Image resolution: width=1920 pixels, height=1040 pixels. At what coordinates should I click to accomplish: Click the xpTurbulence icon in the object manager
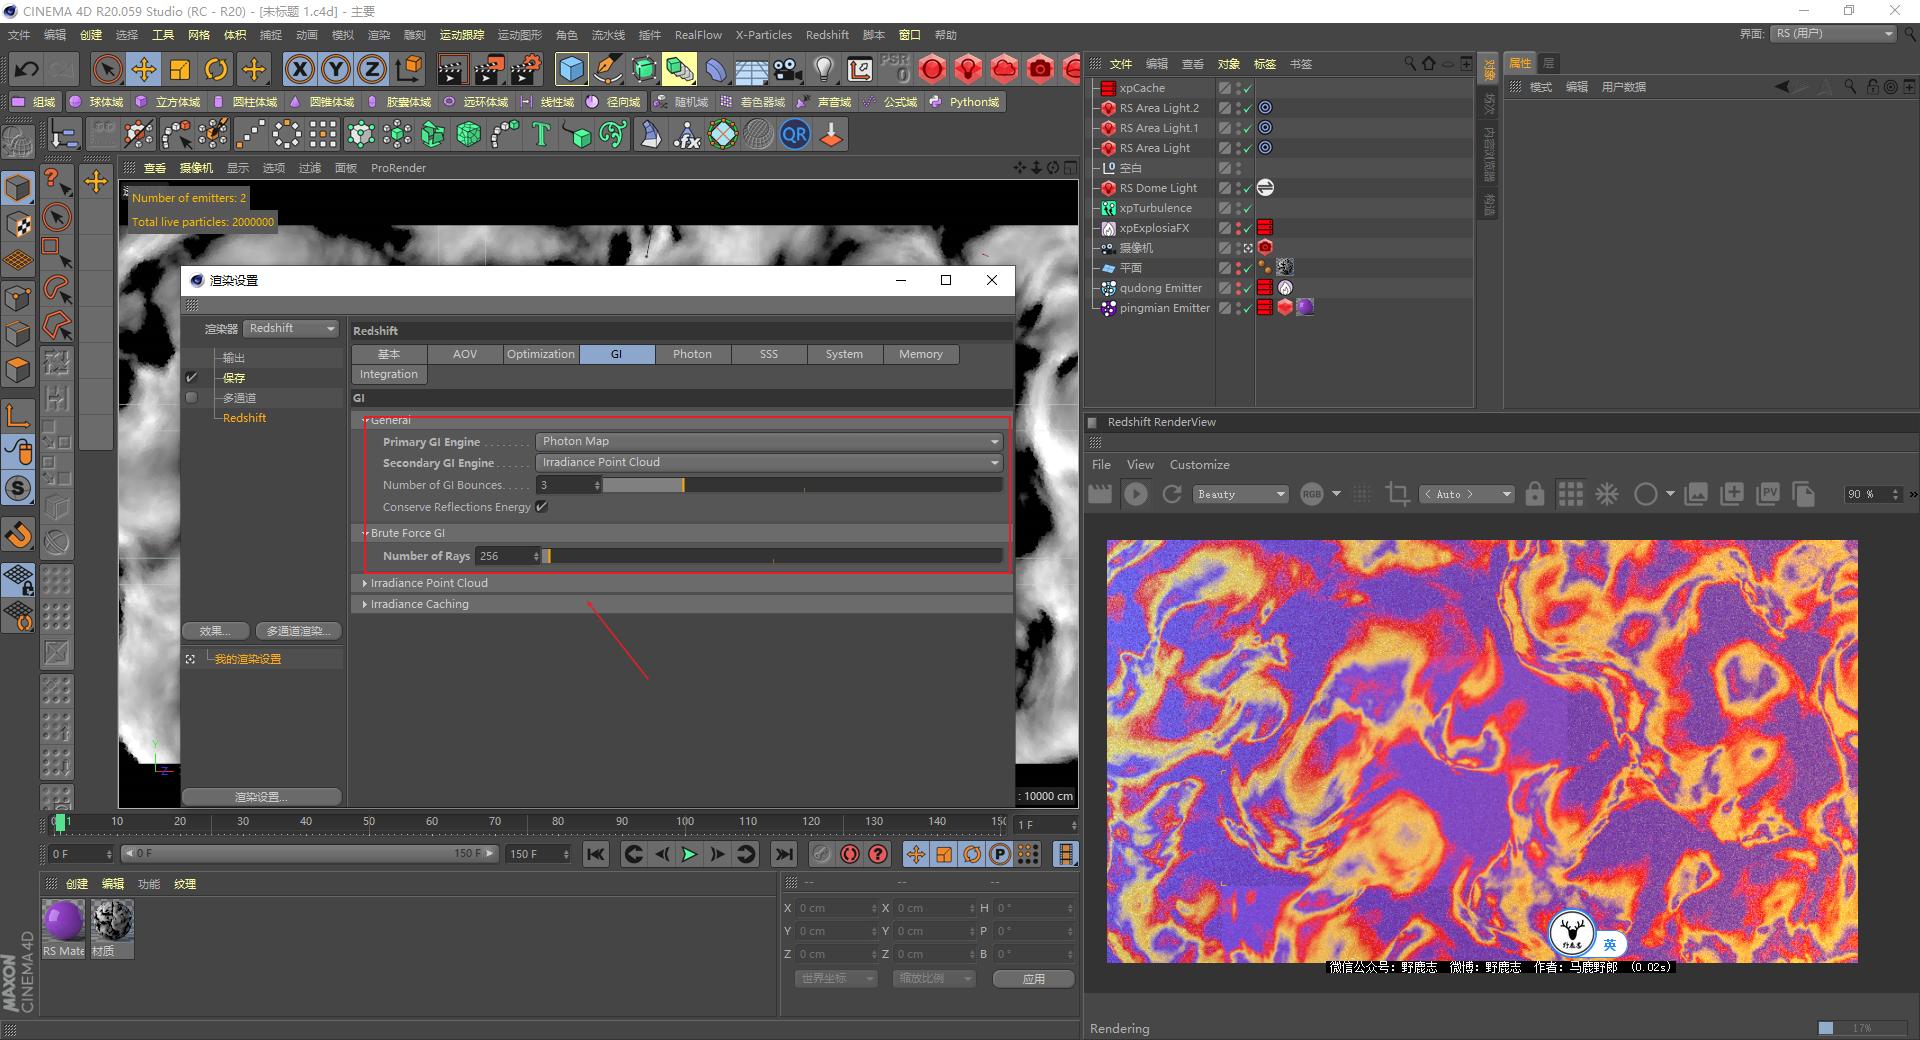click(1108, 208)
